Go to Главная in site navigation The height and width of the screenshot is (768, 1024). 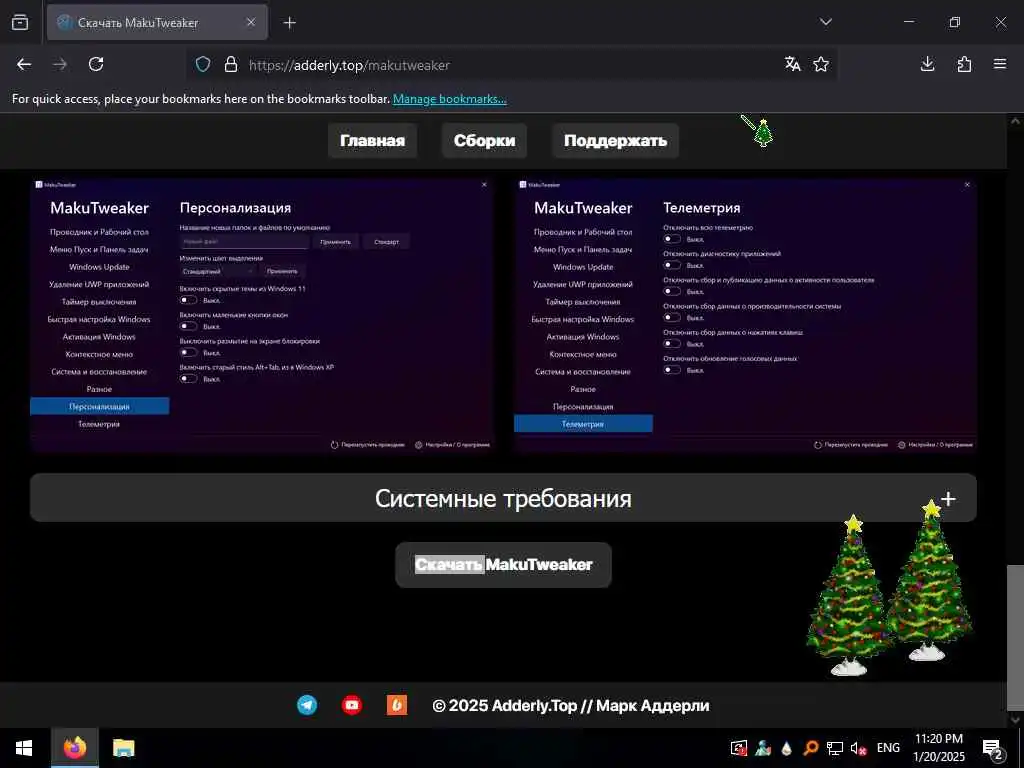click(372, 140)
